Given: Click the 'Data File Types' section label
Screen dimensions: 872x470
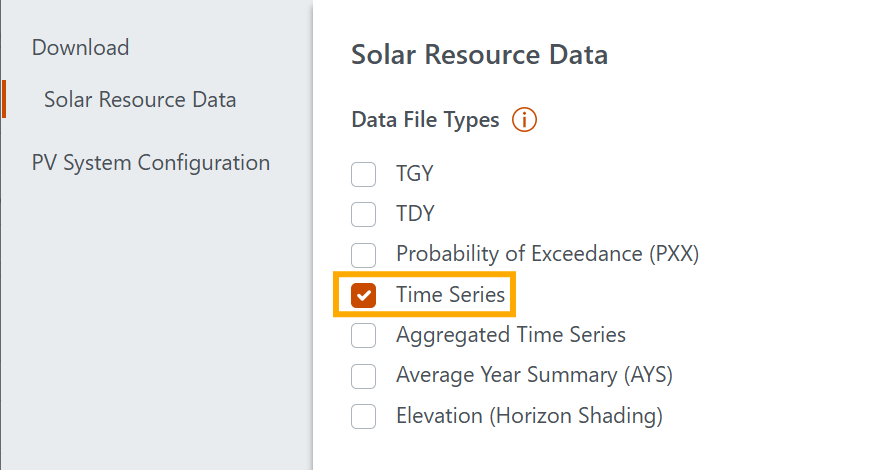Looking at the screenshot, I should (425, 120).
